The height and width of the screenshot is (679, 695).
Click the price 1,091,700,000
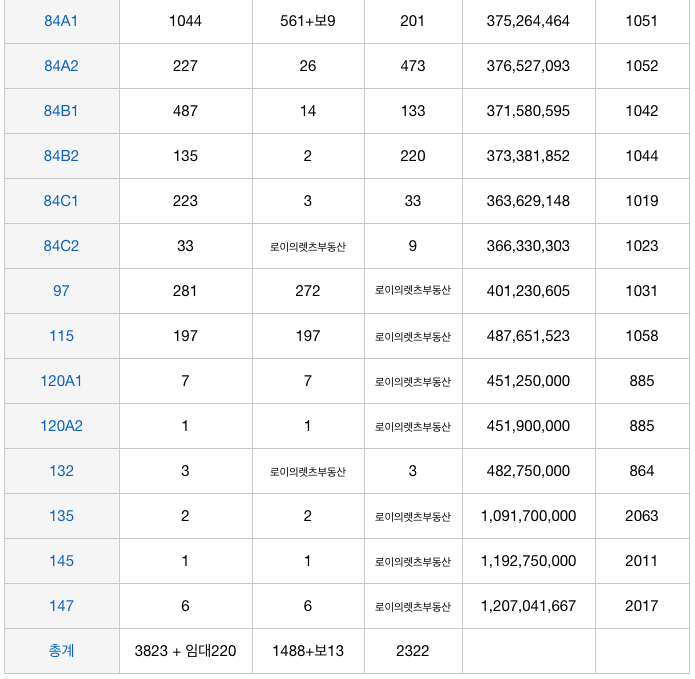pyautogui.click(x=528, y=516)
